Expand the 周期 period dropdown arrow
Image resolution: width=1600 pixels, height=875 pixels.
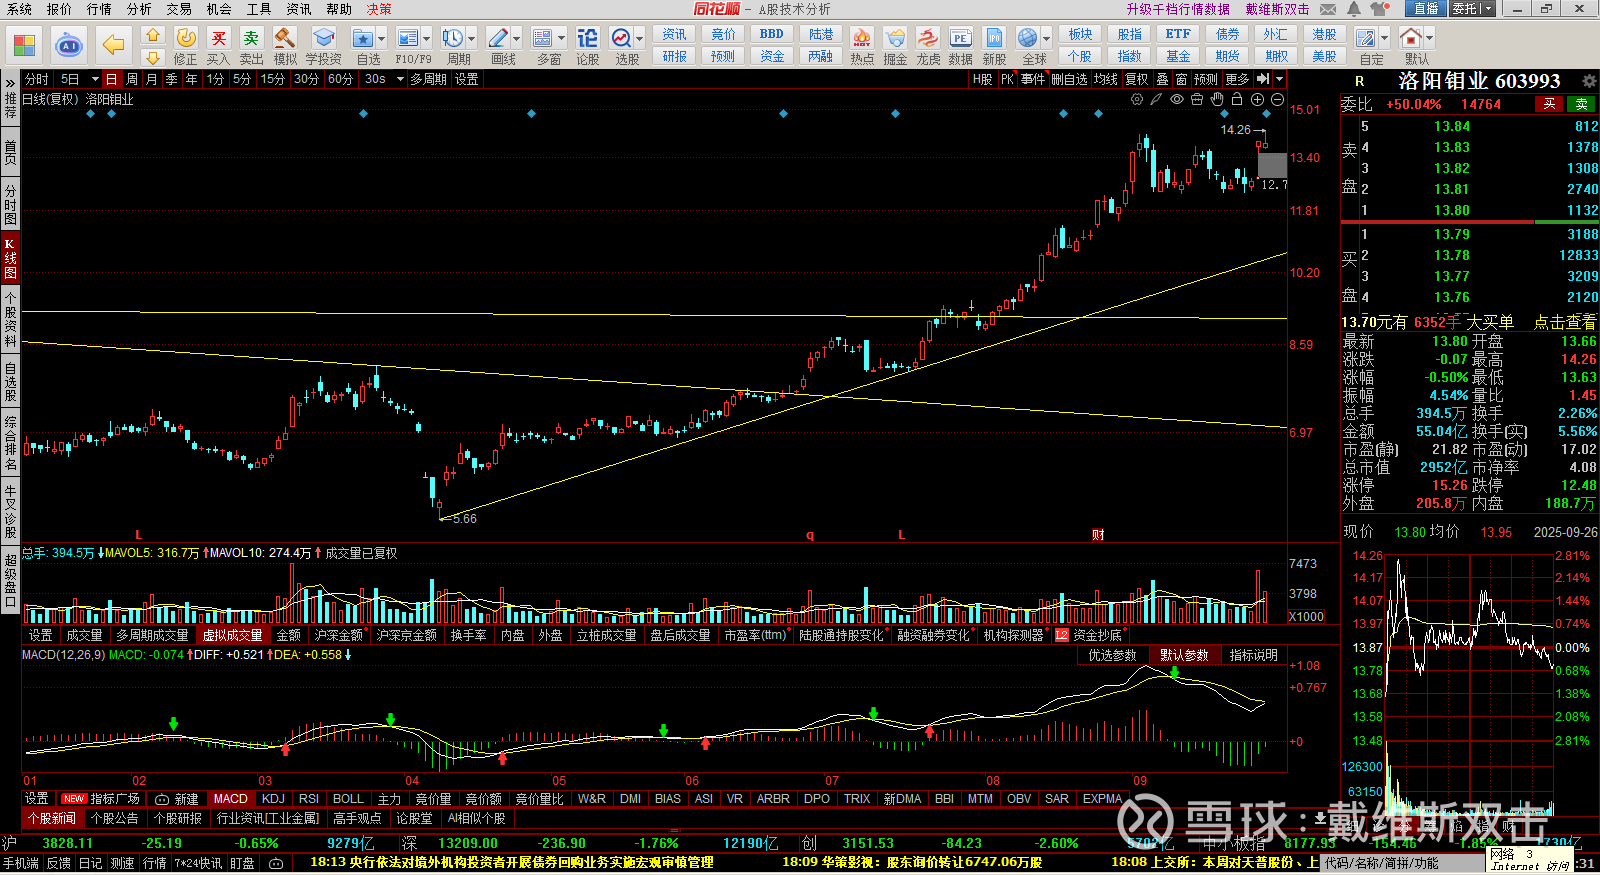point(472,39)
